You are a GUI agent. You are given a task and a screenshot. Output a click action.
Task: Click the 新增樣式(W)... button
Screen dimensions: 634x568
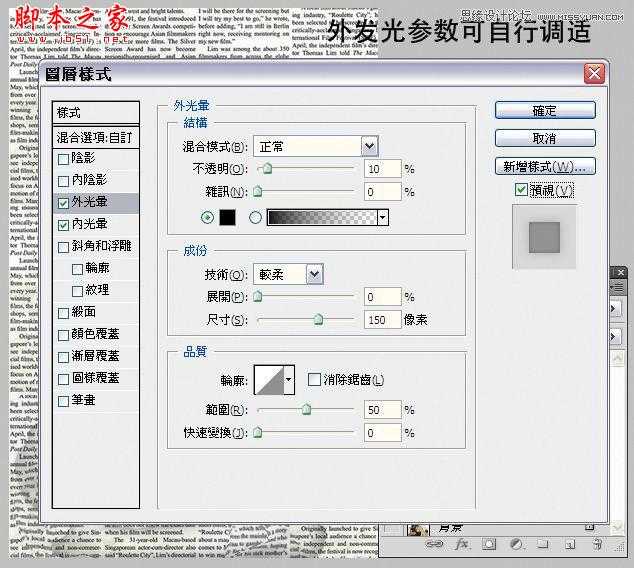(x=545, y=166)
